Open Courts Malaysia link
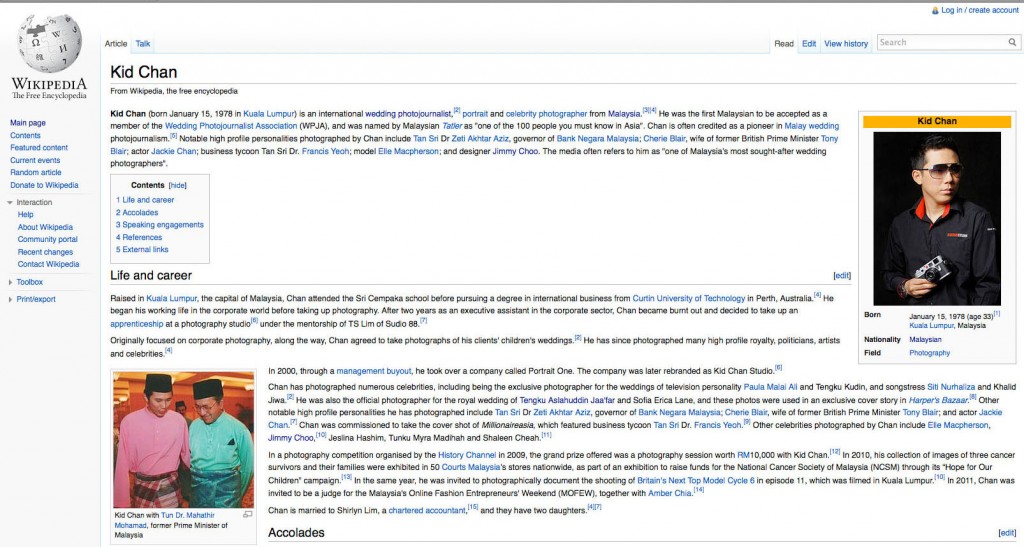 click(470, 467)
